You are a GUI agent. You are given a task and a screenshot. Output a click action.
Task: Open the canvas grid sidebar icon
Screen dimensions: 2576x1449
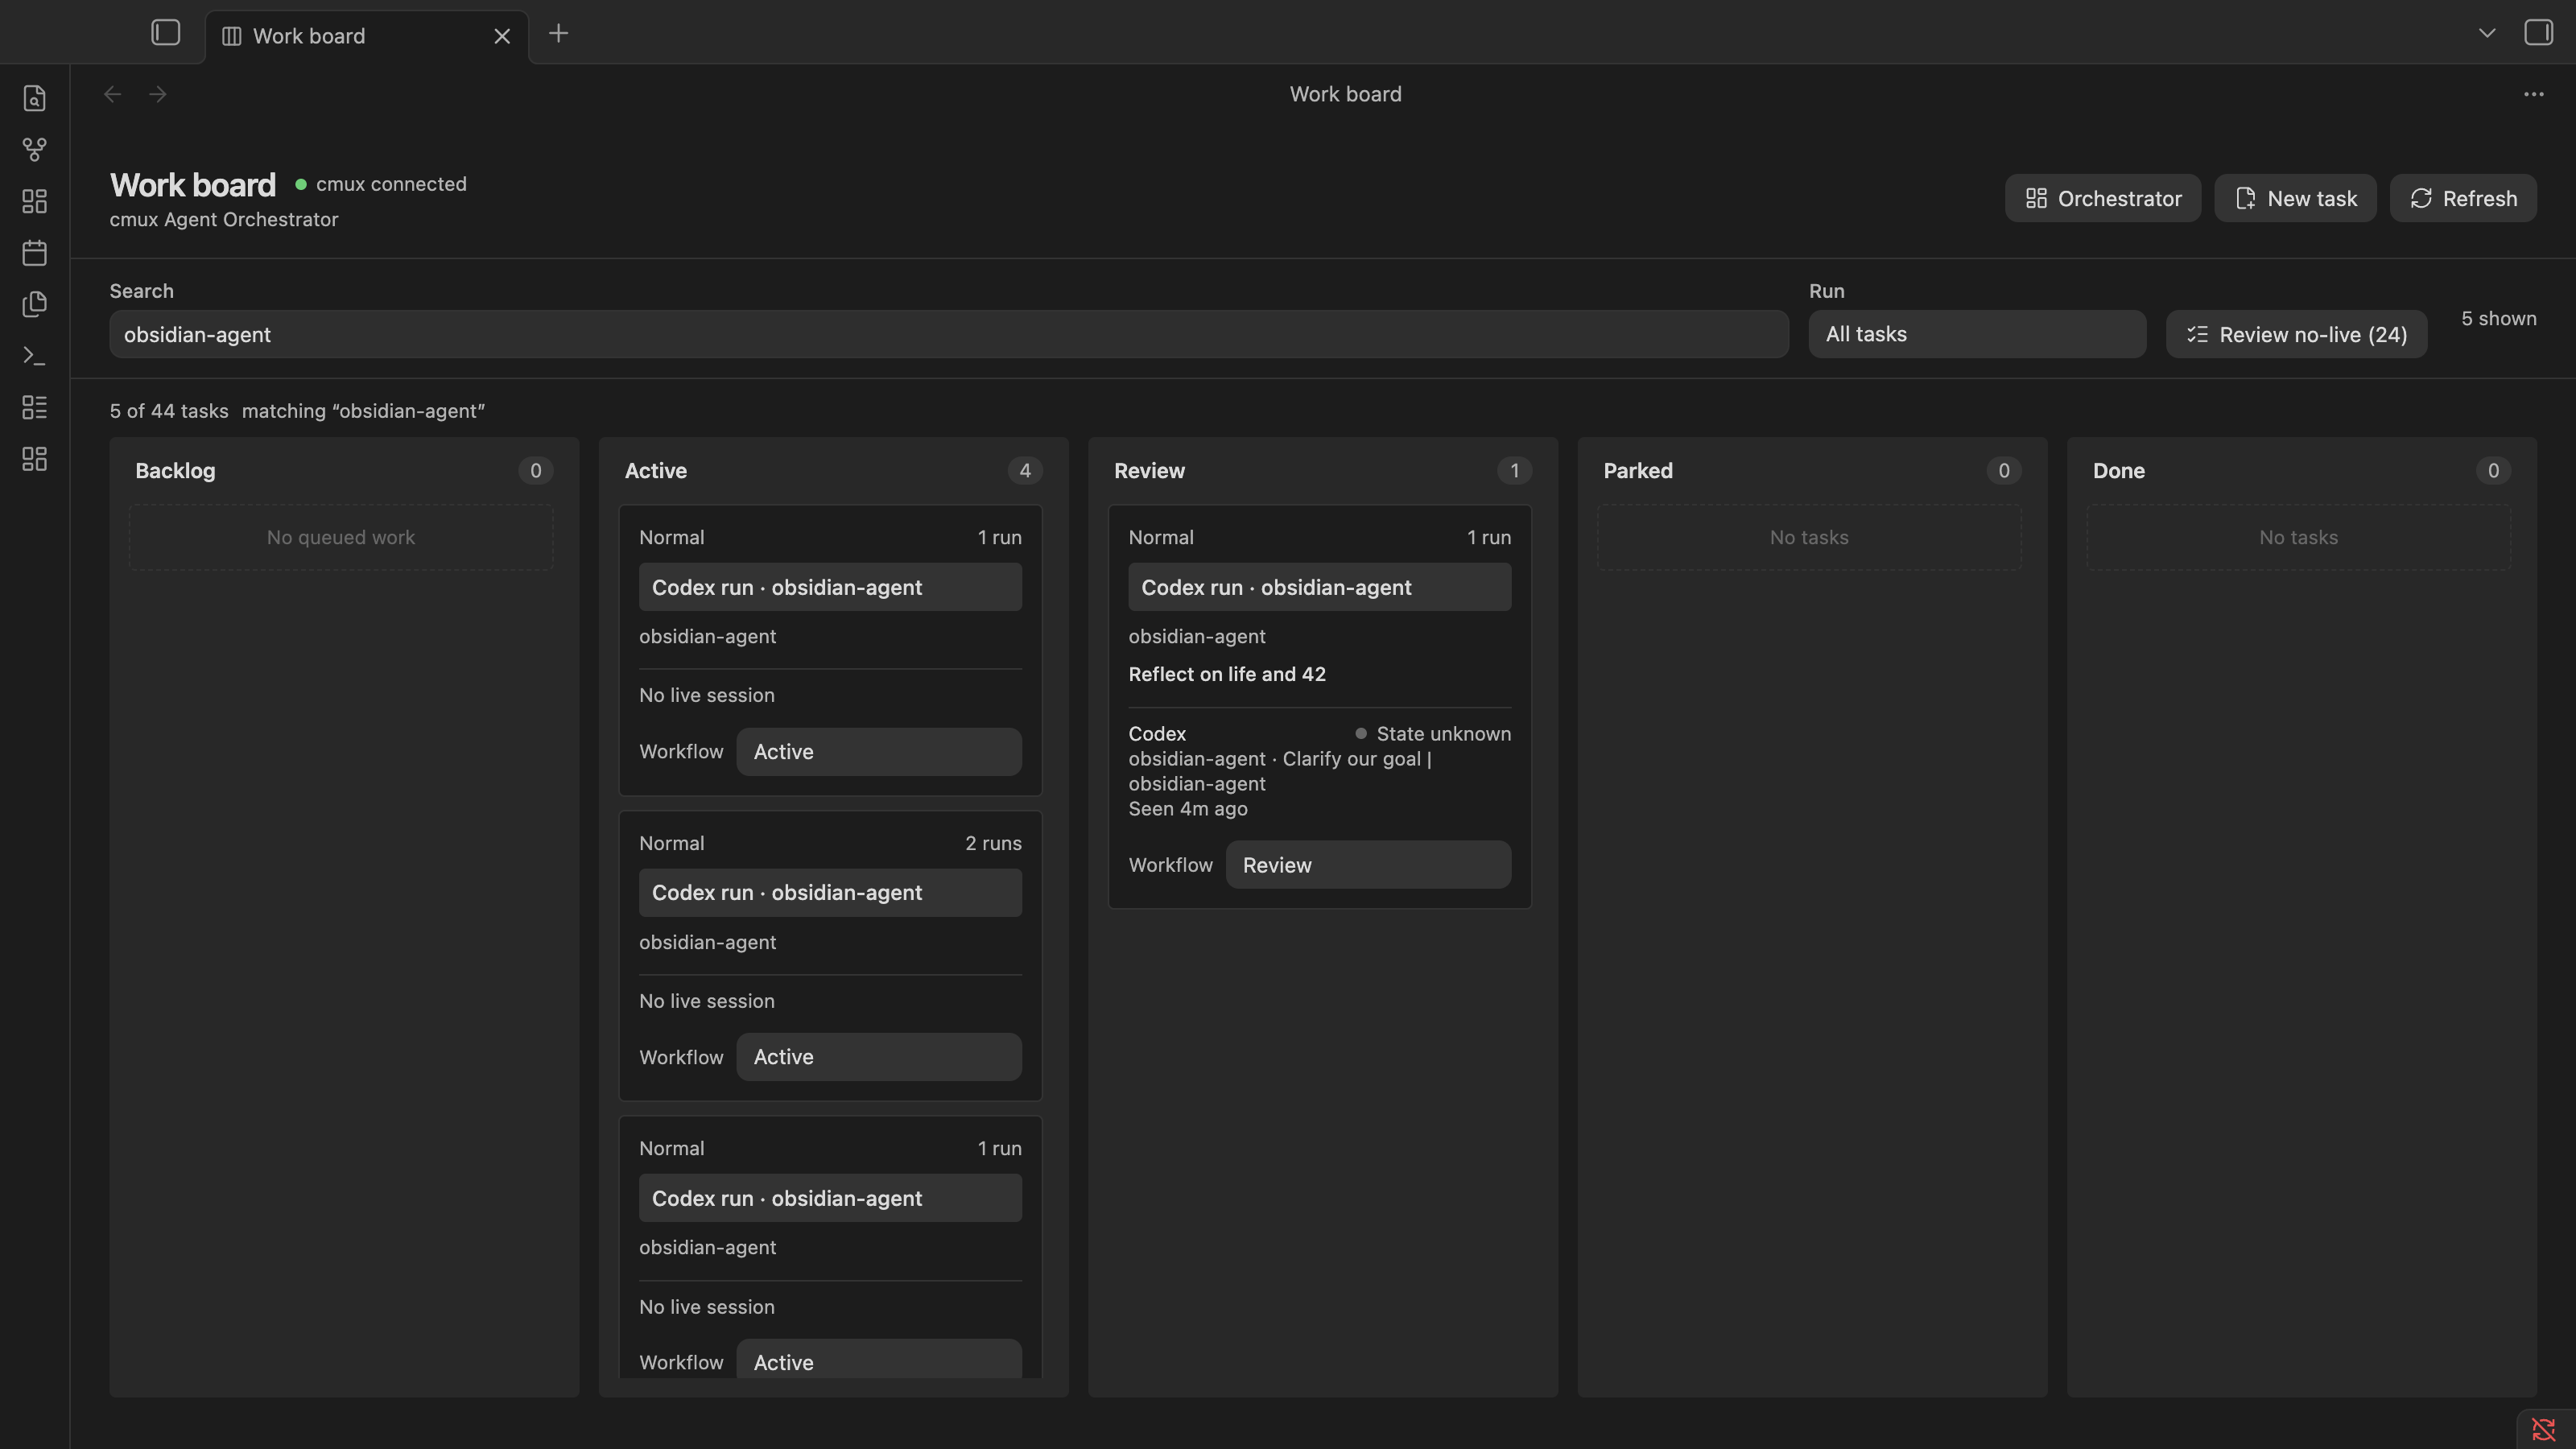click(35, 201)
